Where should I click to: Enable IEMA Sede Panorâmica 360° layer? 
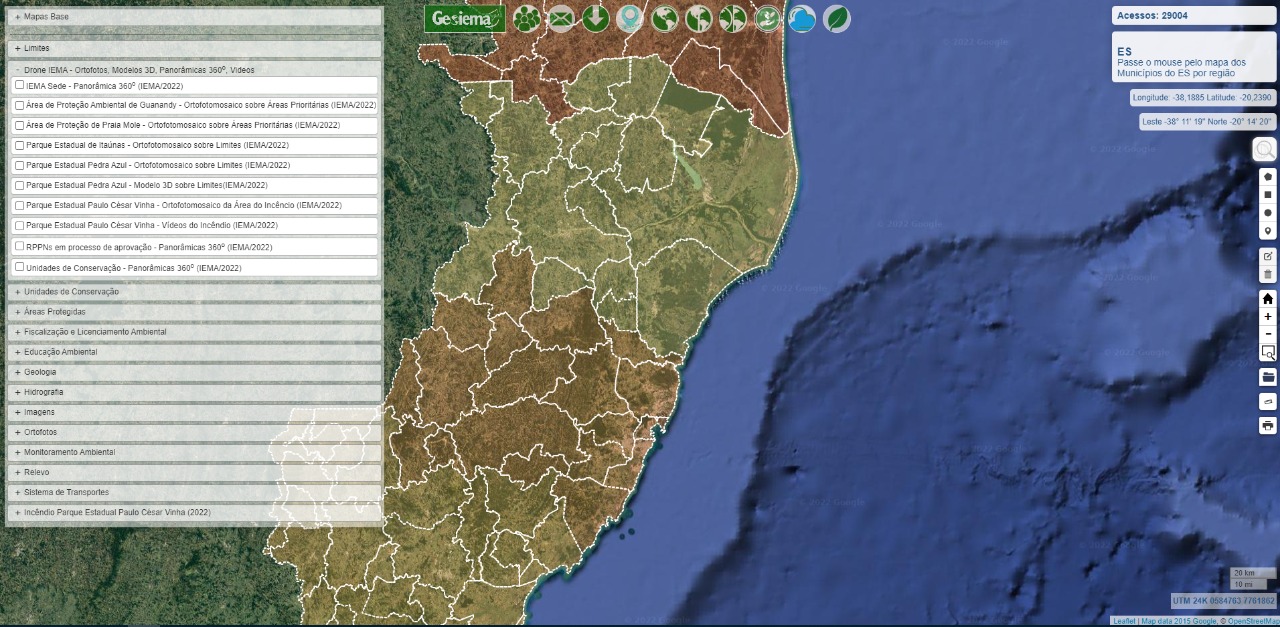[x=20, y=85]
